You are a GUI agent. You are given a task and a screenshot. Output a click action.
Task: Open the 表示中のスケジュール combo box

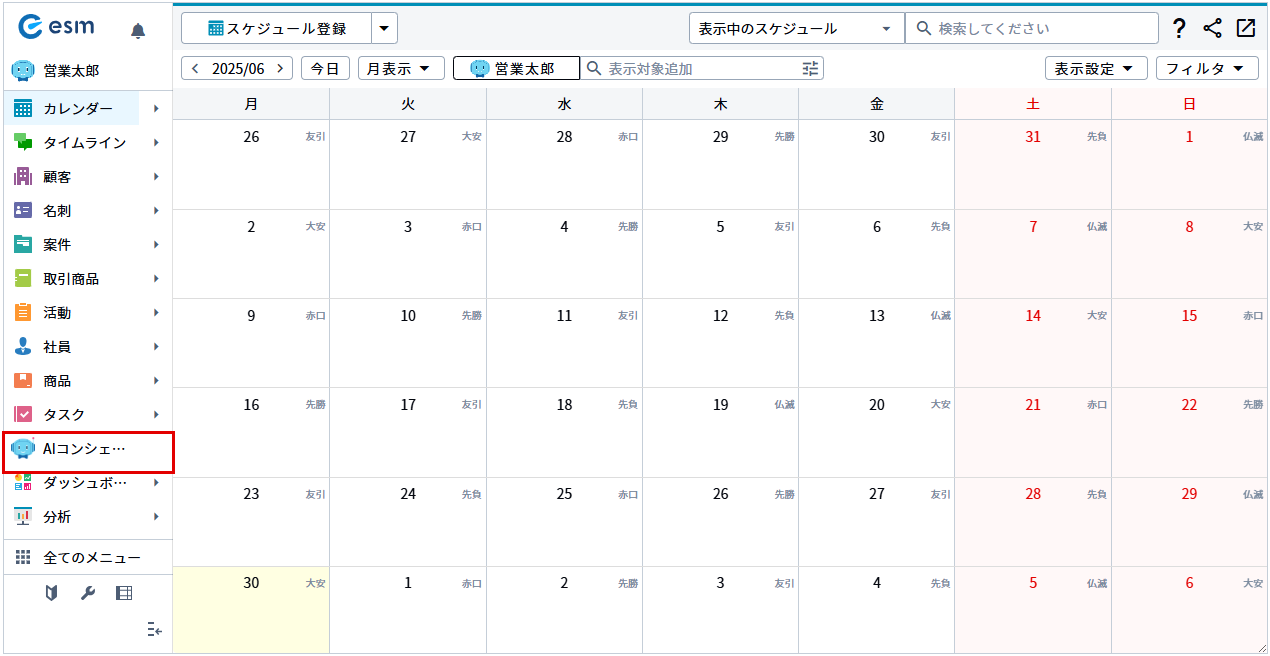tap(796, 29)
